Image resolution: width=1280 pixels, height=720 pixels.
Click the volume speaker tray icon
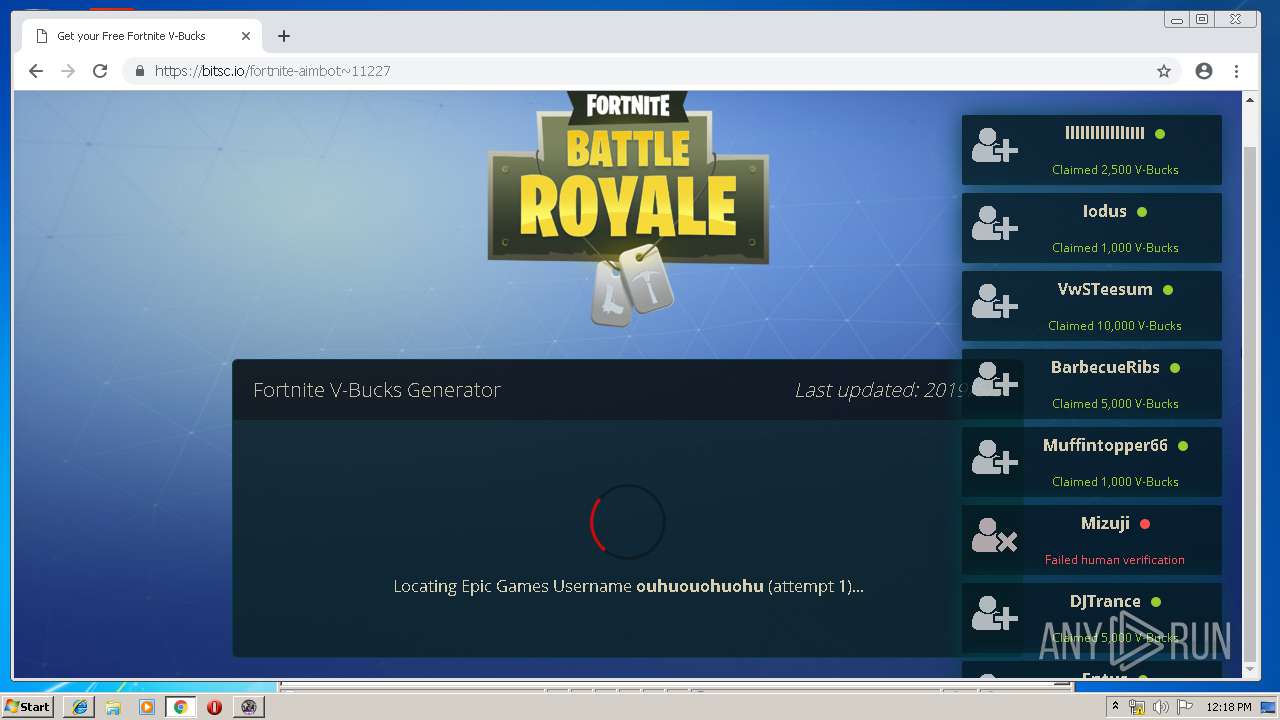coord(1160,707)
